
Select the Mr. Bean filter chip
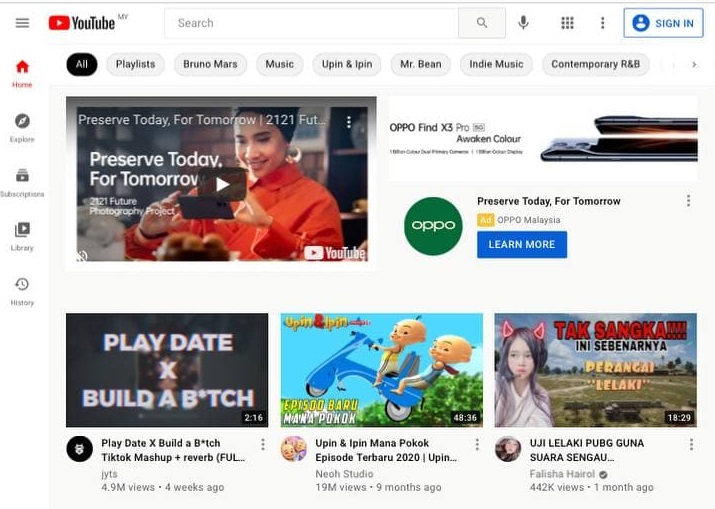[x=421, y=64]
